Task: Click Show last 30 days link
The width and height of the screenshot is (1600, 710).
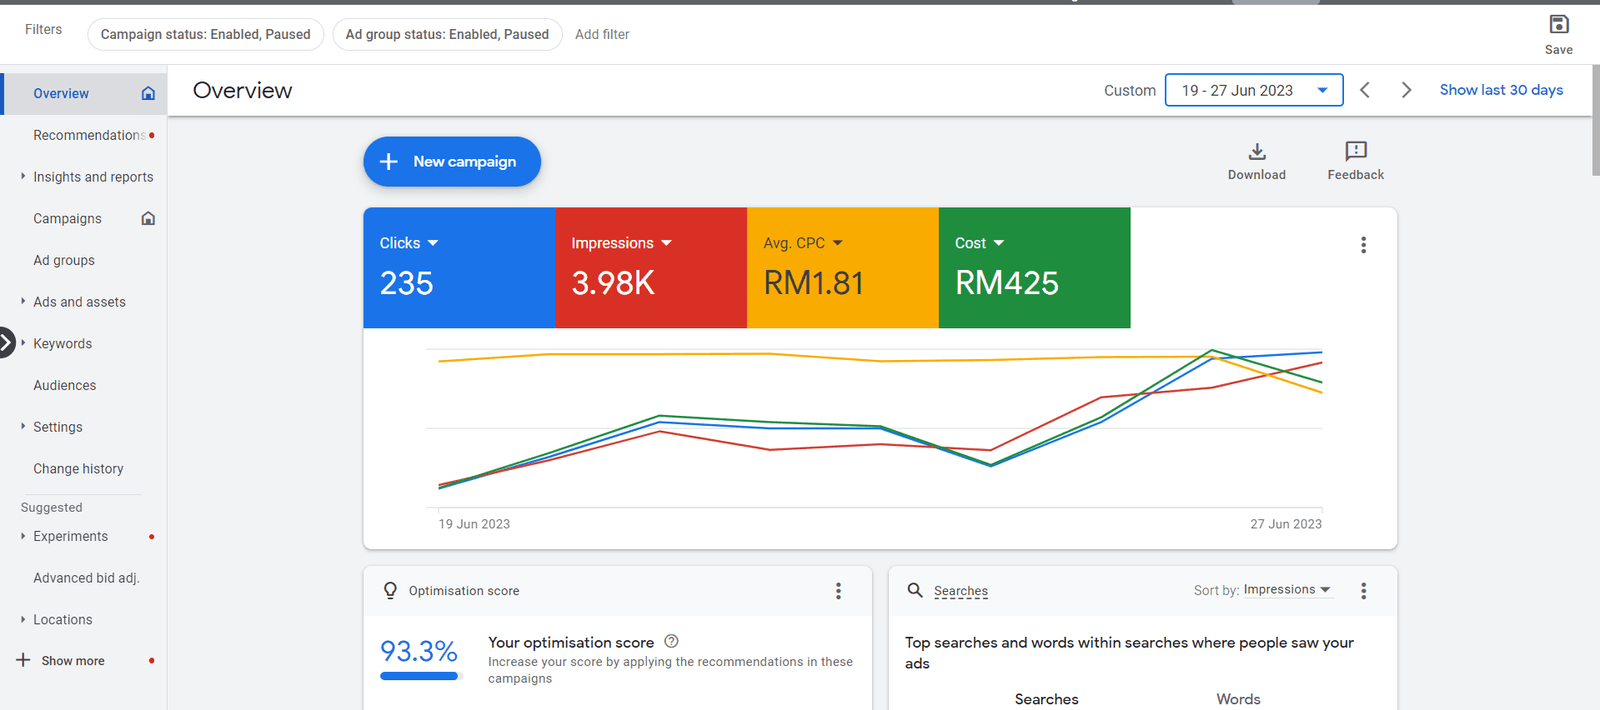Action: (x=1501, y=90)
